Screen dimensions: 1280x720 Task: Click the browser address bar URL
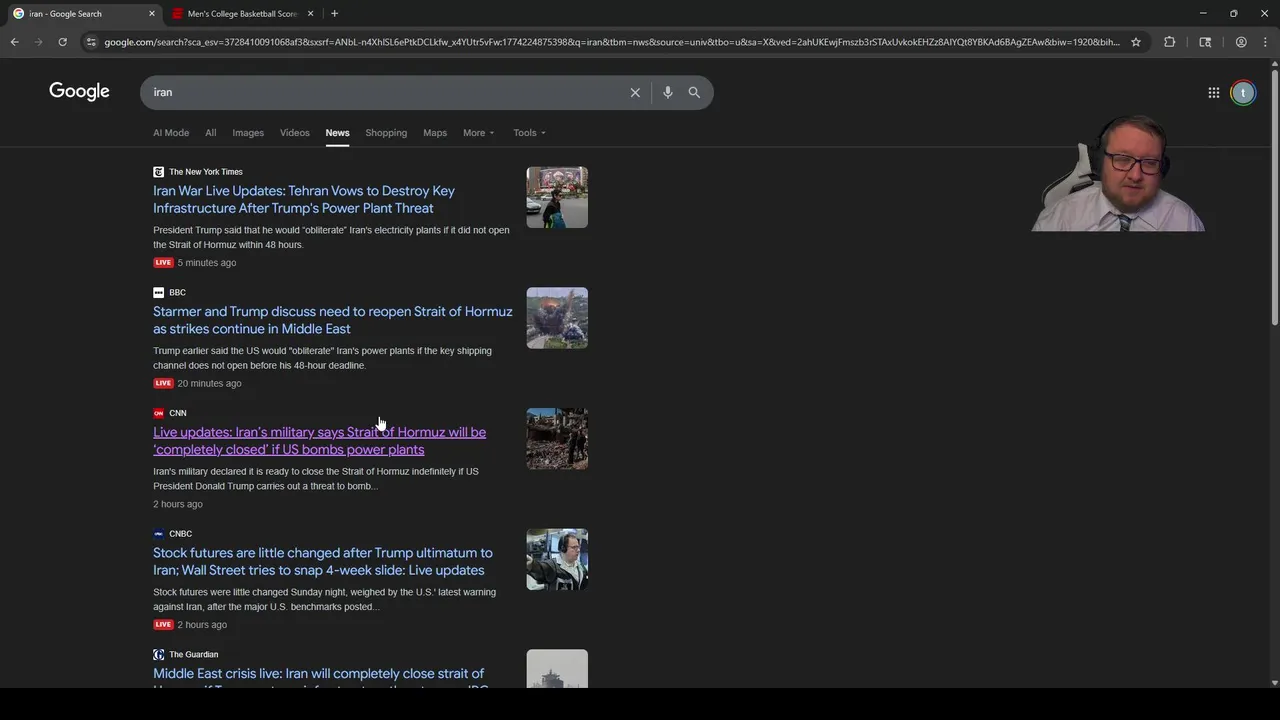tap(611, 42)
